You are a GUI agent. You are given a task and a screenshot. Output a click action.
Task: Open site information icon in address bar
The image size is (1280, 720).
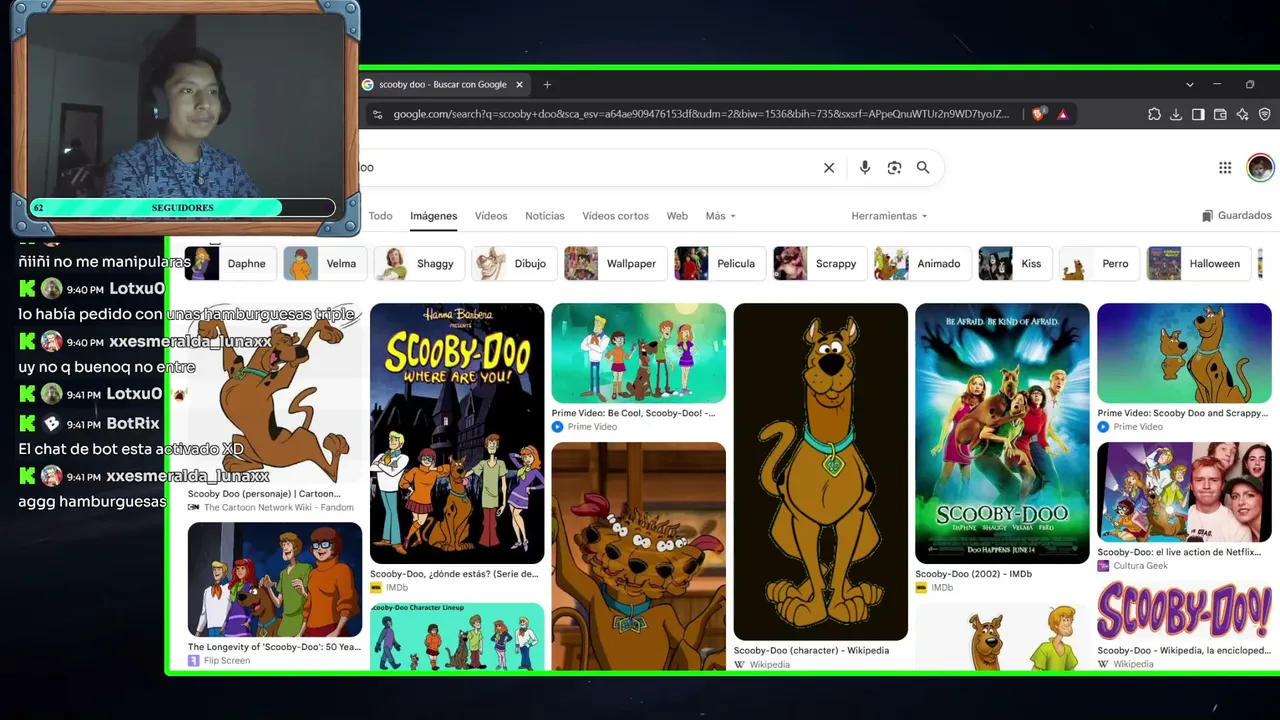point(377,114)
